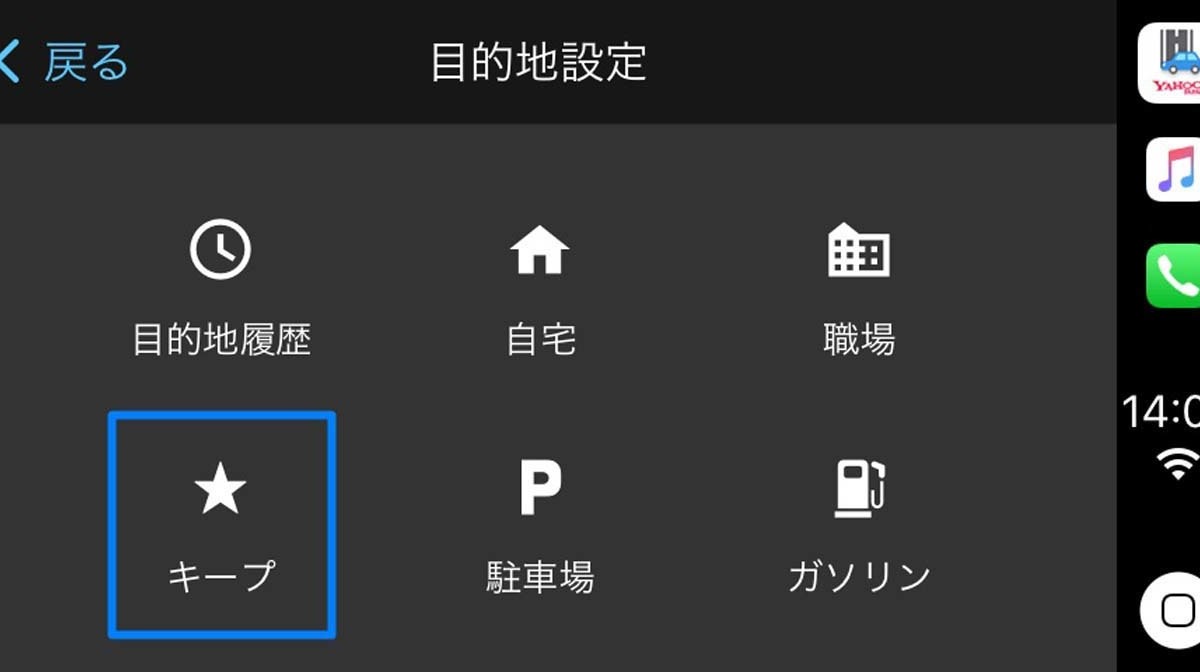Select the 駐車場 label
Viewport: 1200px width, 672px height.
coord(540,577)
